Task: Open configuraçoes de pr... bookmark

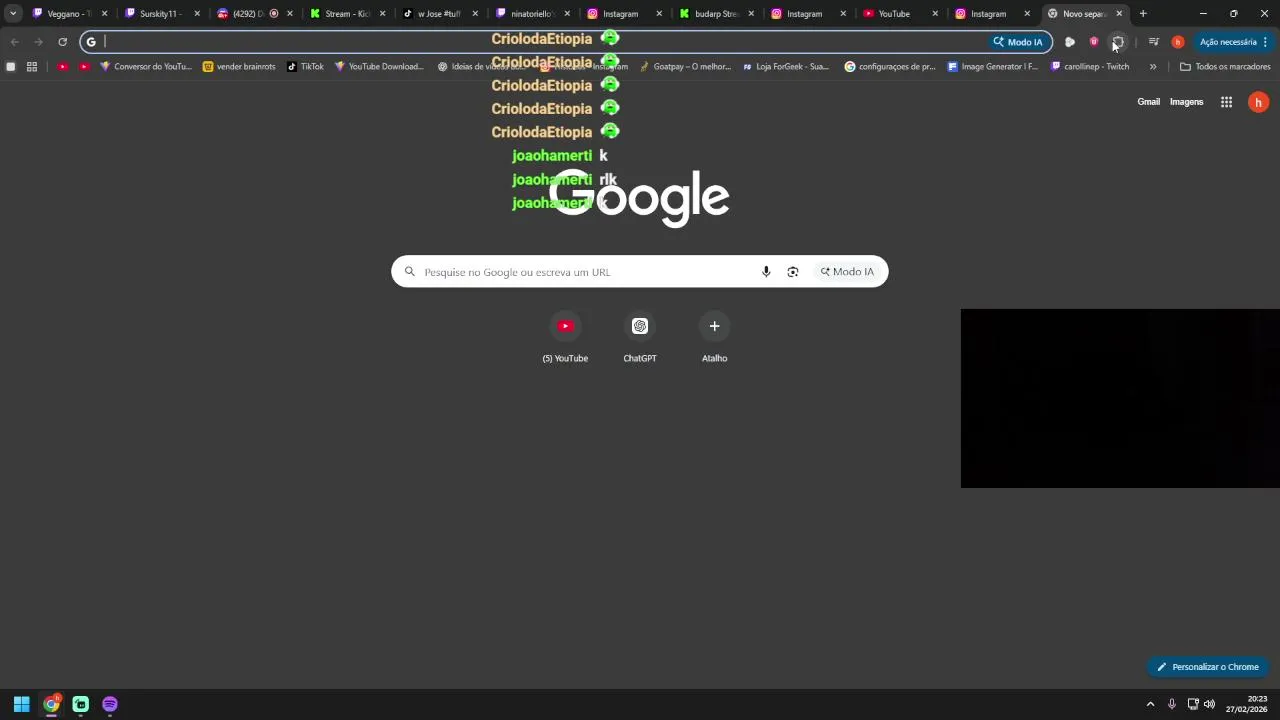Action: coord(890,67)
